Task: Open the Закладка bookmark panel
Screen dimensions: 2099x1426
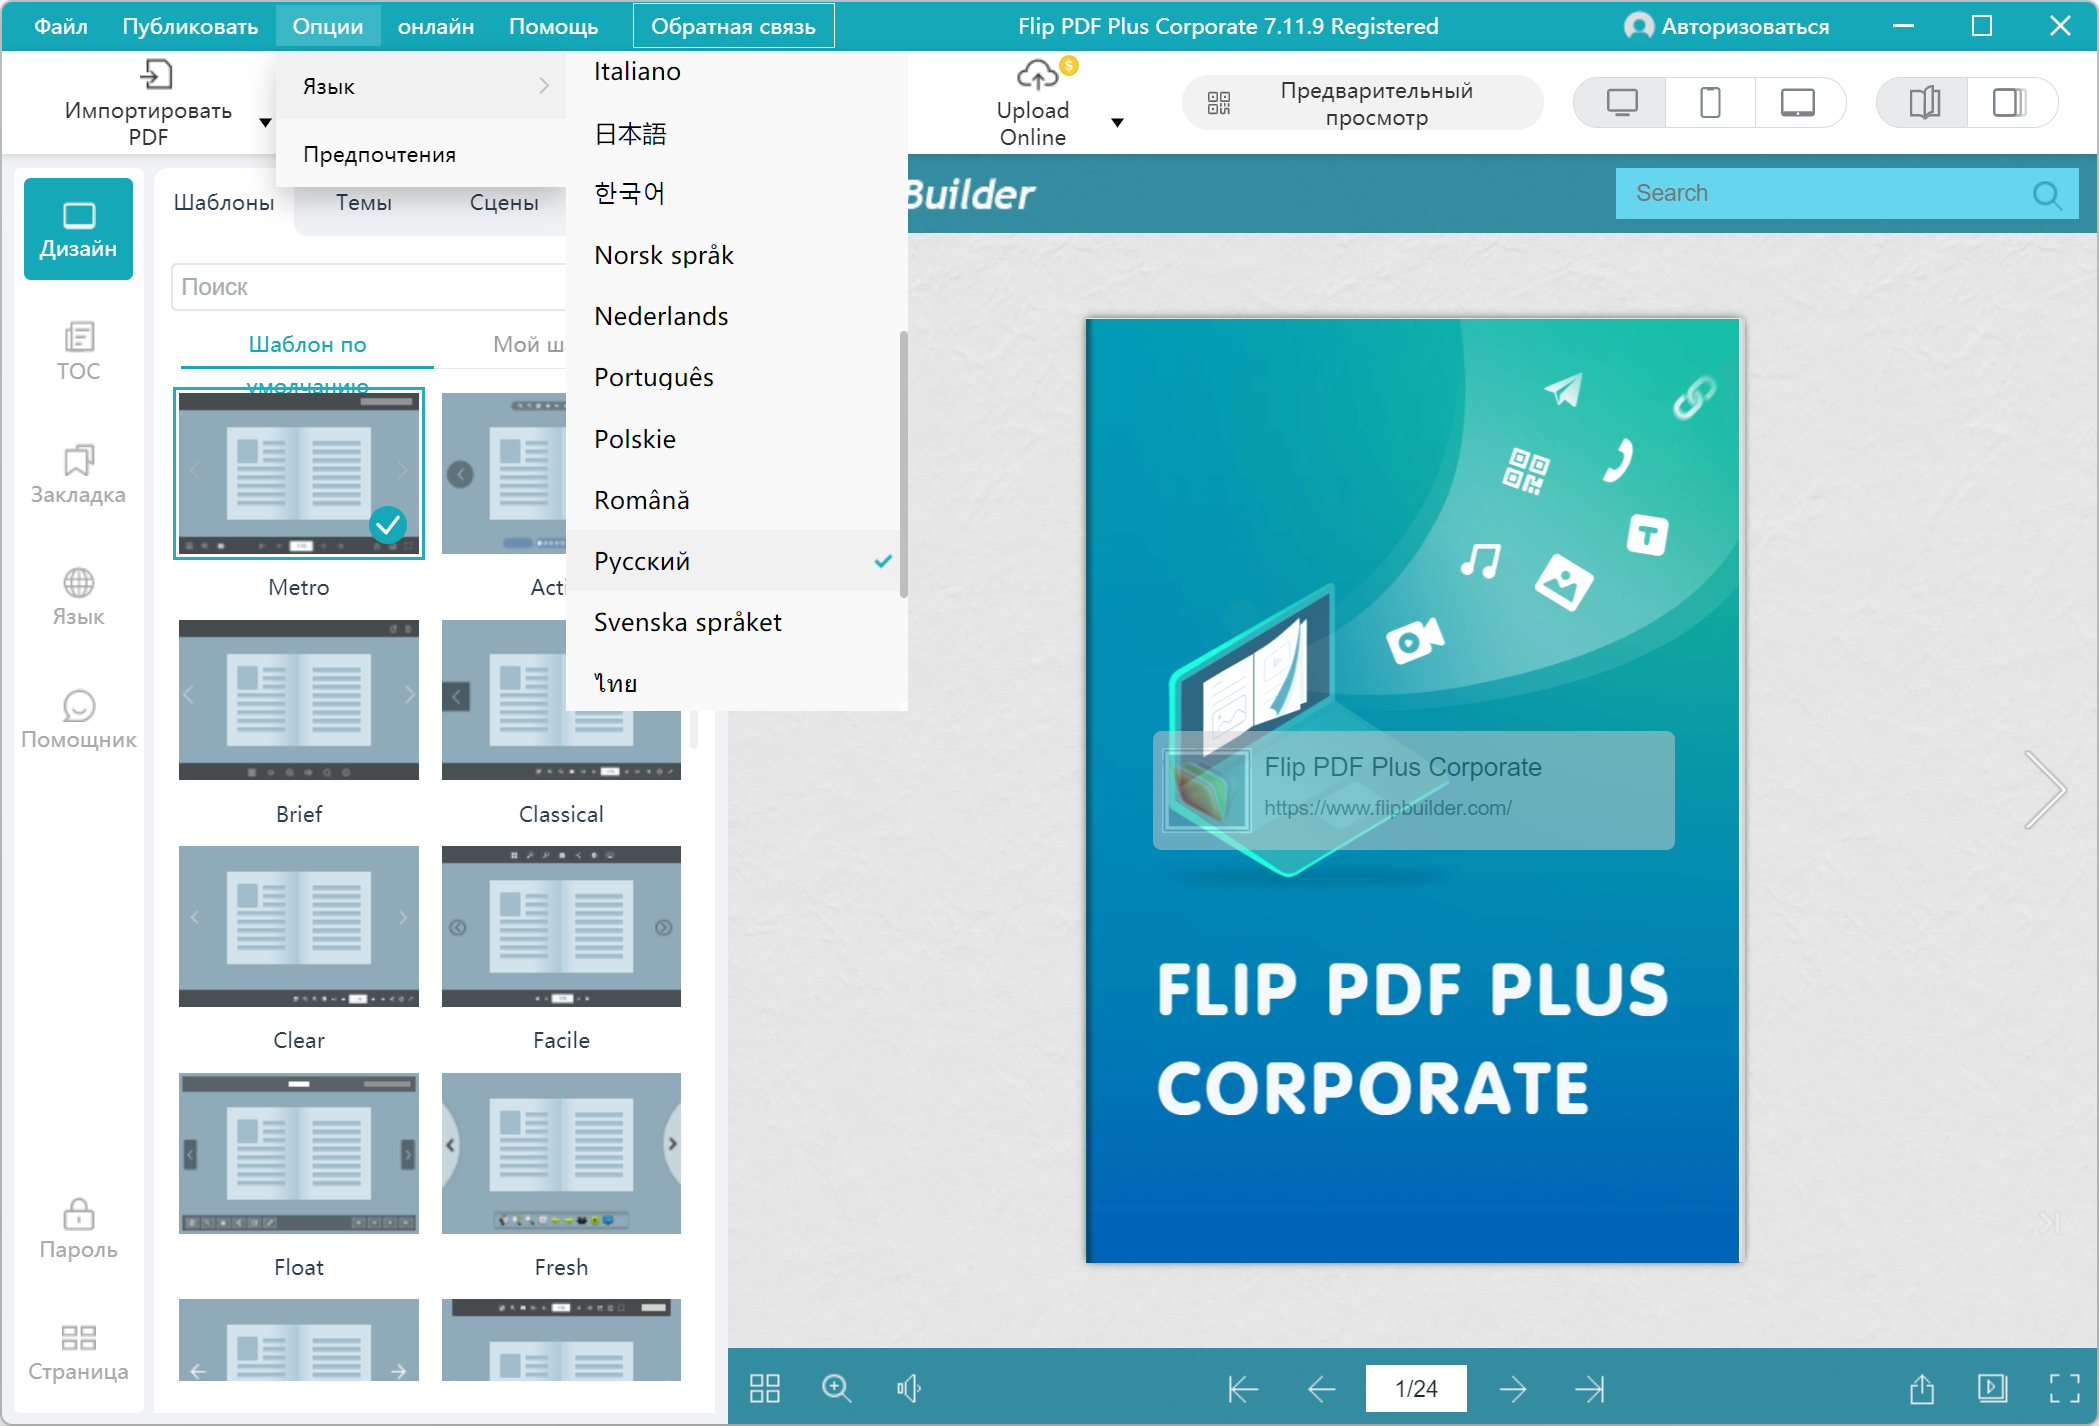Action: 78,475
